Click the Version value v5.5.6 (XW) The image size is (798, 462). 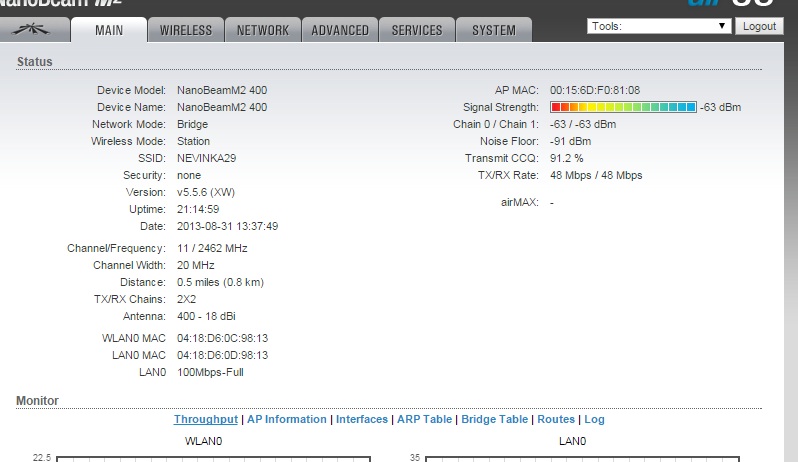coord(206,192)
